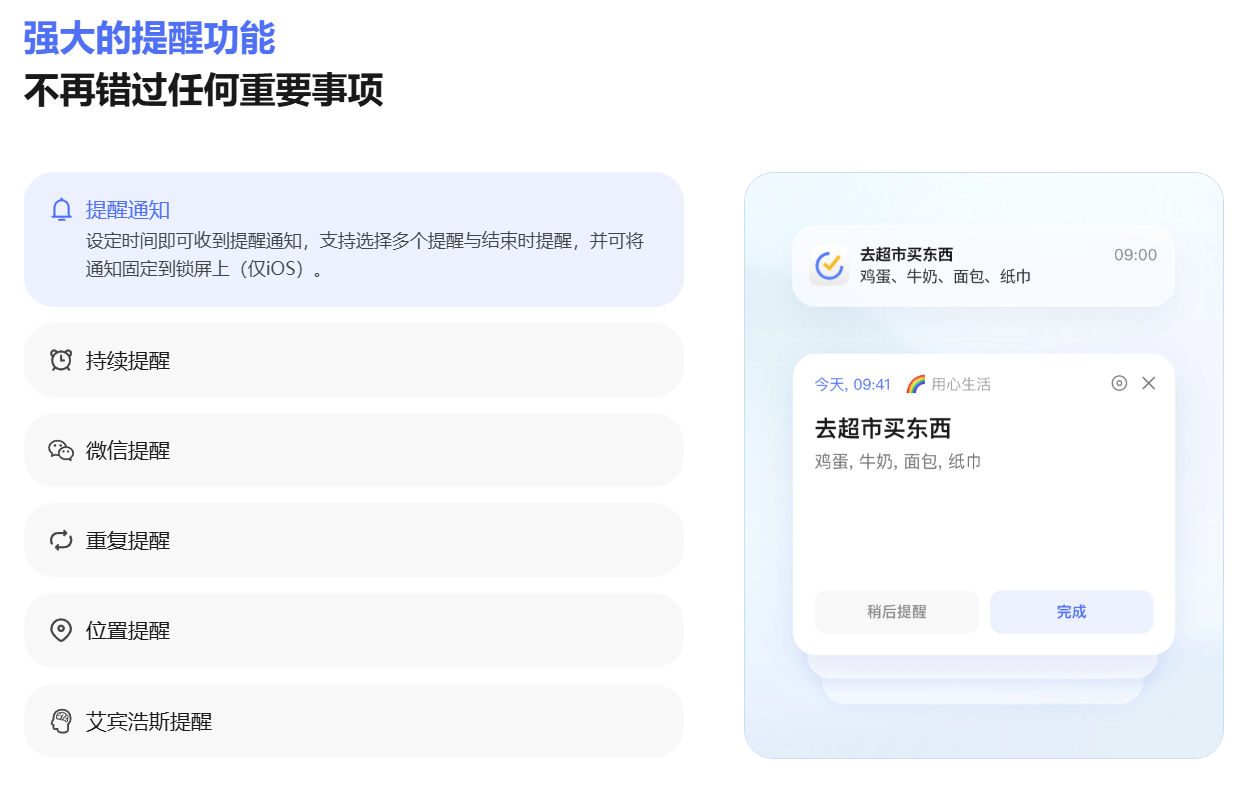
Task: Select the 持续提醒 tab label
Action: pos(128,360)
